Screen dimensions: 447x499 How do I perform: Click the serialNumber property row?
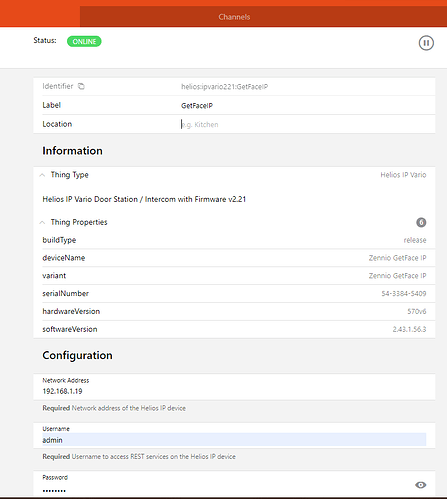click(234, 294)
